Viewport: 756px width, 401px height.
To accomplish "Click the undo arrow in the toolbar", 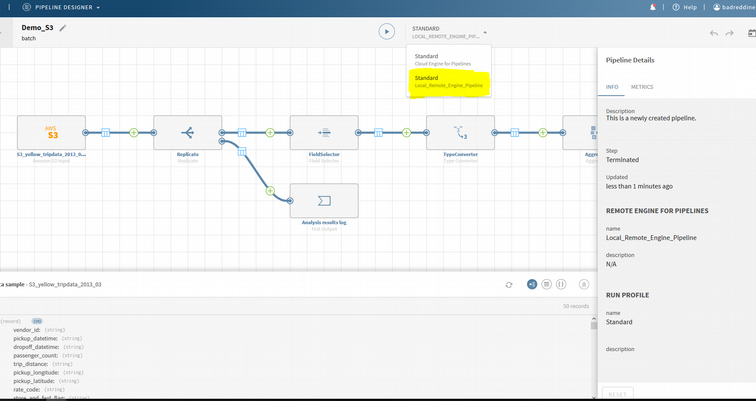I will [x=713, y=33].
